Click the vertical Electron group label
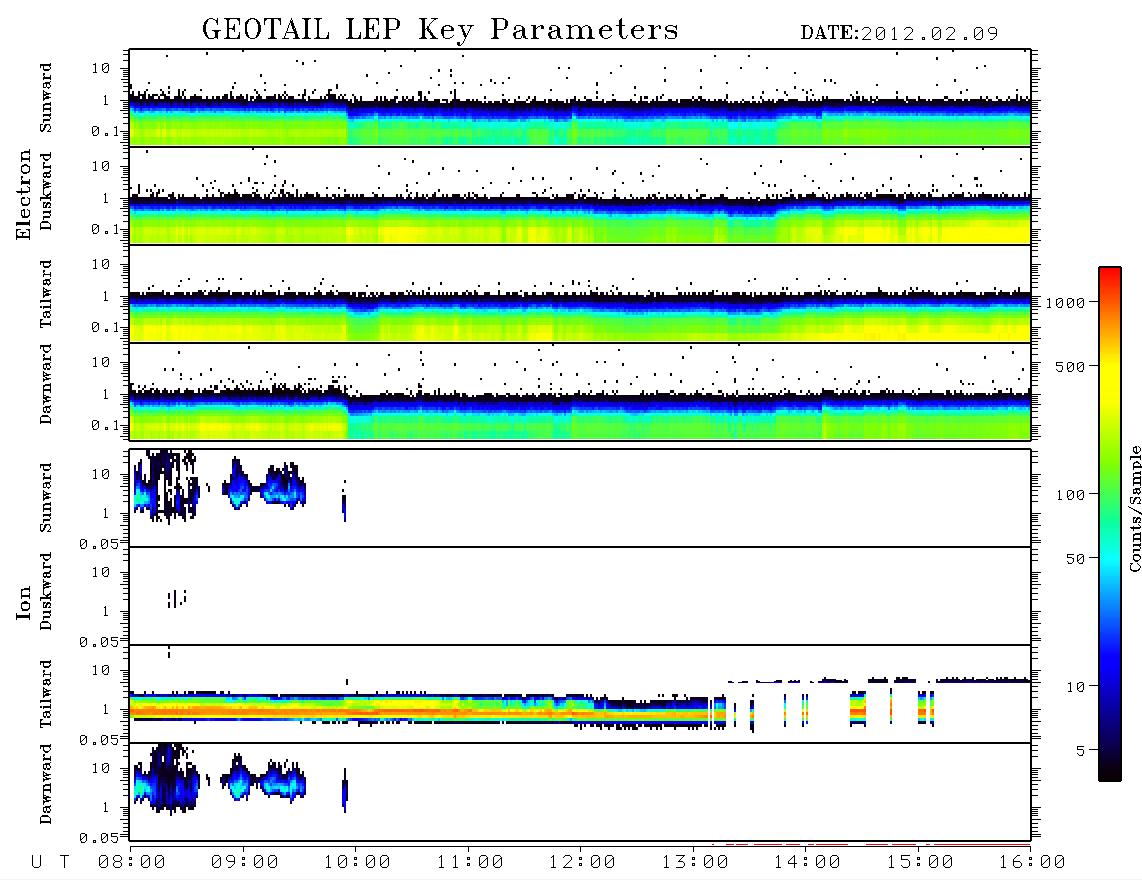Viewport: 1142px width, 880px height. tap(24, 194)
